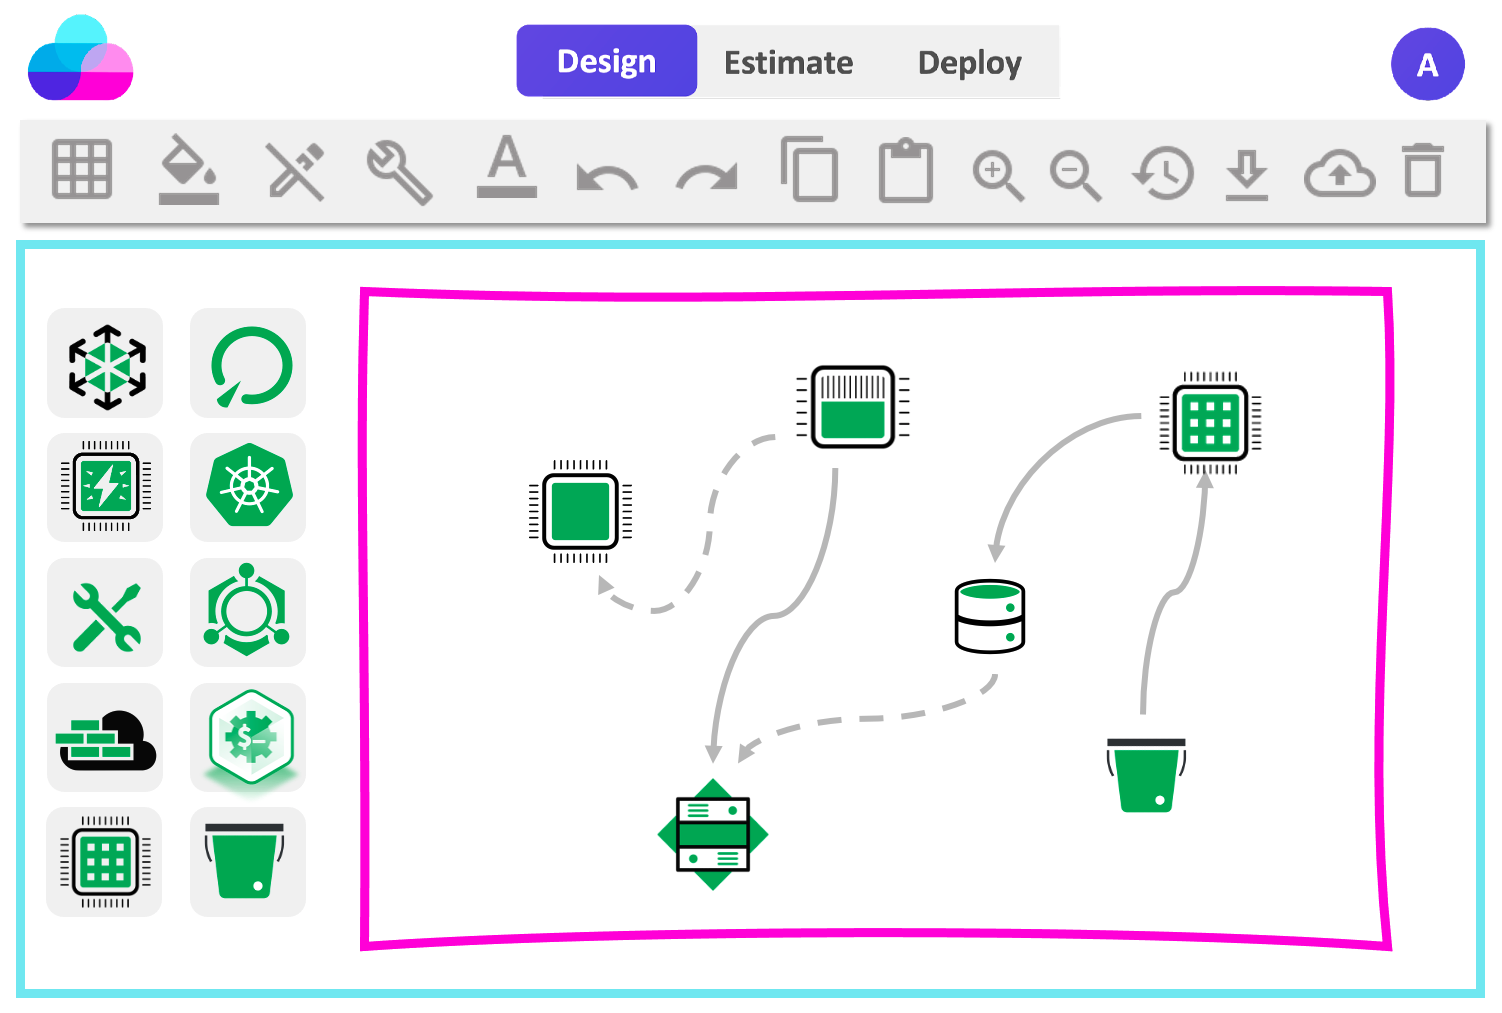This screenshot has height=1013, width=1502.
Task: Delete selection with the trash icon
Action: (x=1423, y=170)
